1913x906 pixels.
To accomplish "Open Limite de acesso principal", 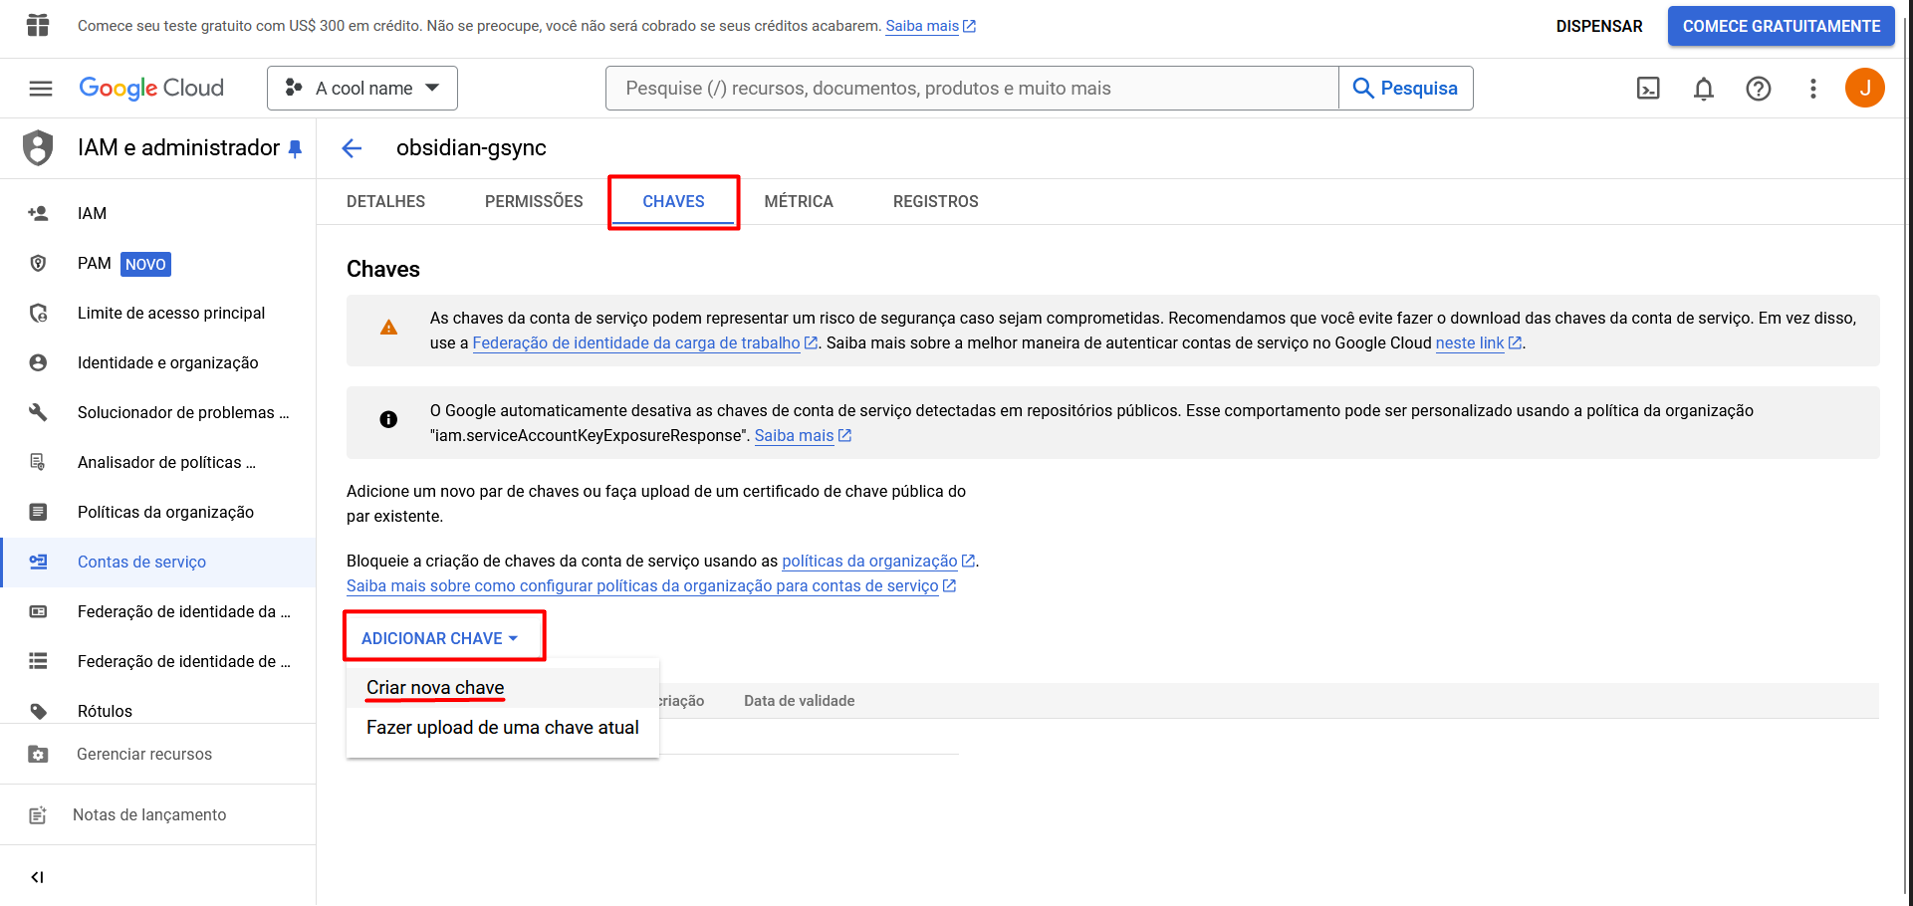I will click(158, 313).
